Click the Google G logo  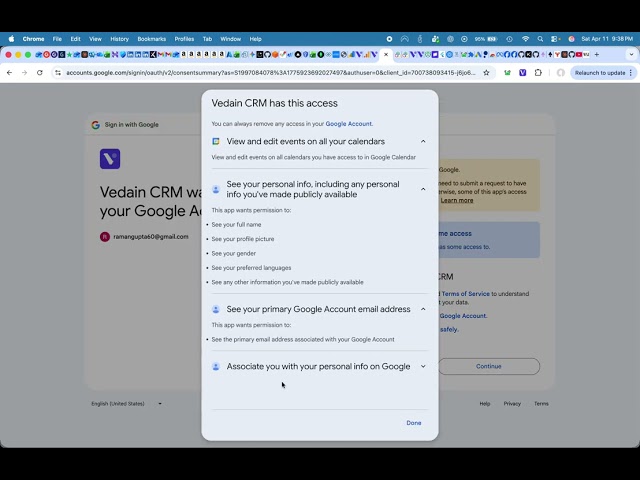(x=96, y=125)
